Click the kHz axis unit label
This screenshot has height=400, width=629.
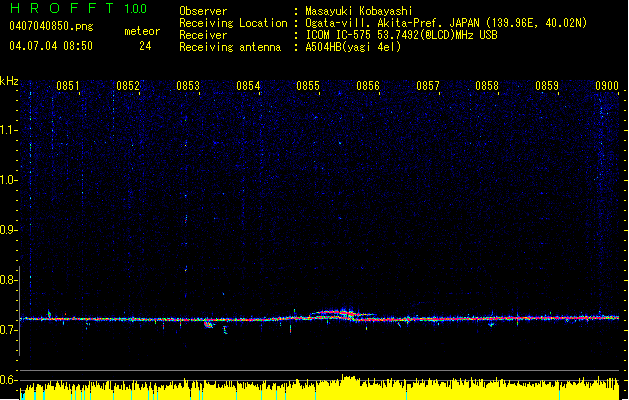click(x=9, y=81)
